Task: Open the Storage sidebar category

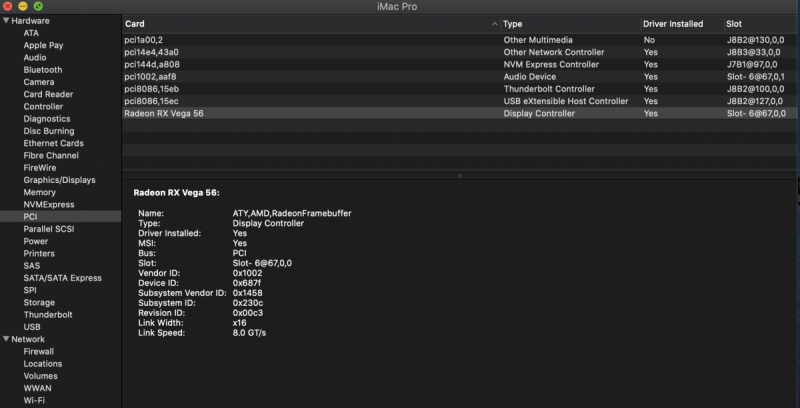Action: [39, 302]
